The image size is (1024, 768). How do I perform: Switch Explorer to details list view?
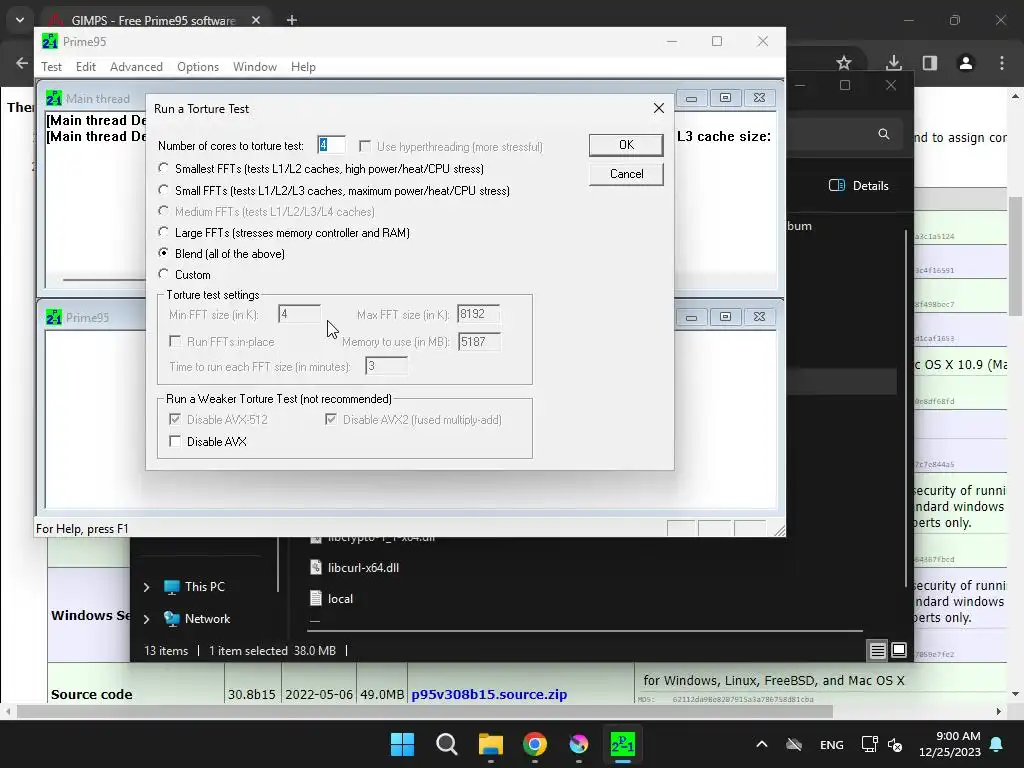877,650
